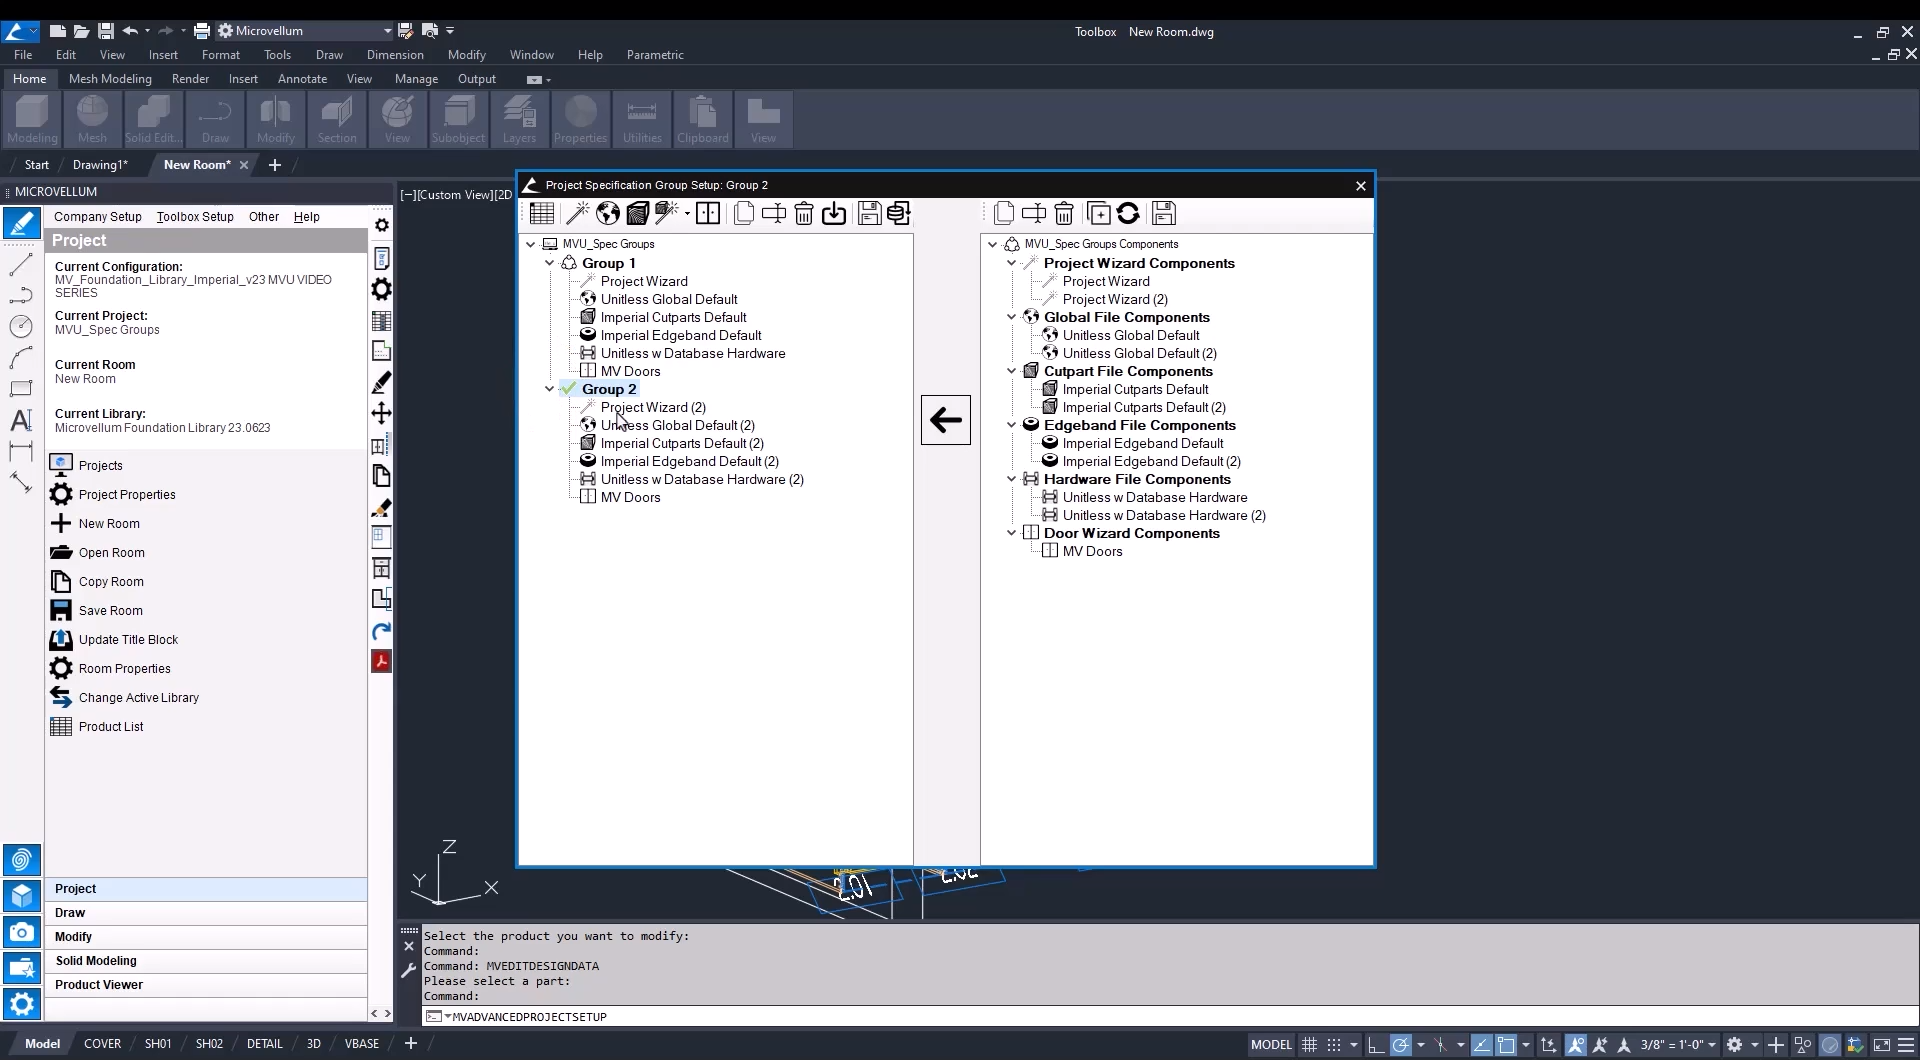Click the Project Wizard wand icon

(577, 213)
